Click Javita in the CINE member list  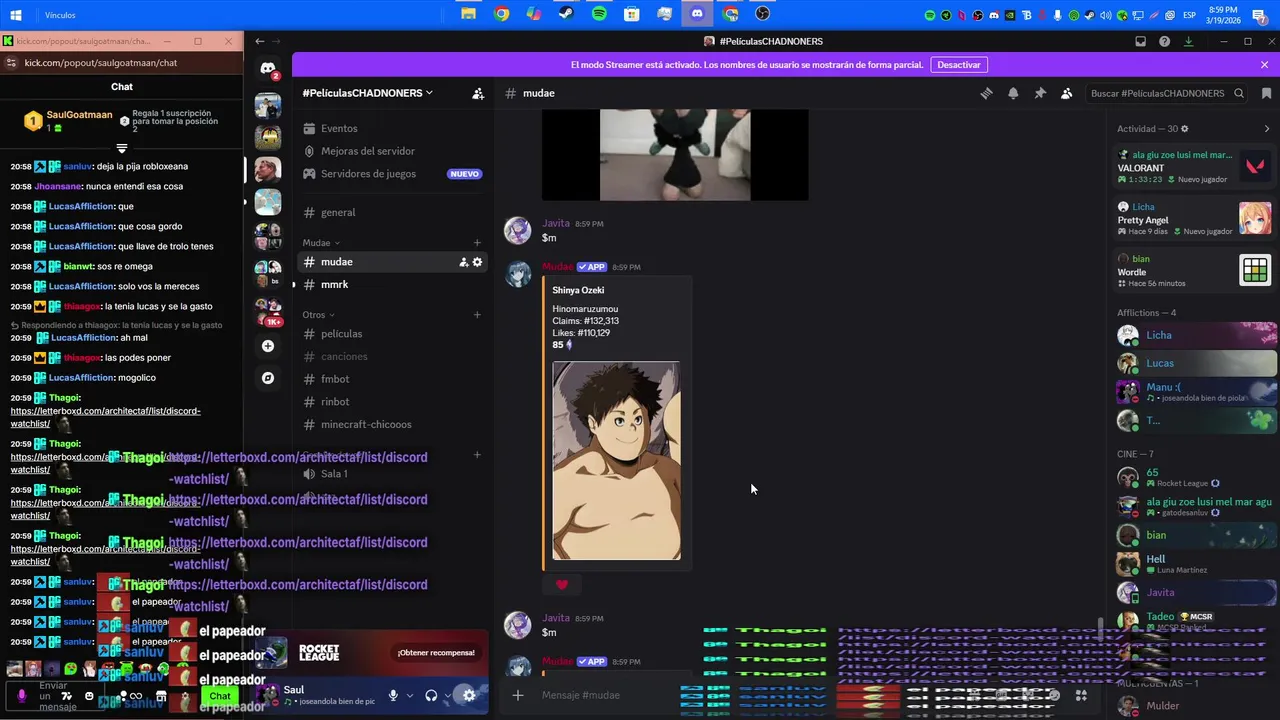point(1196,592)
